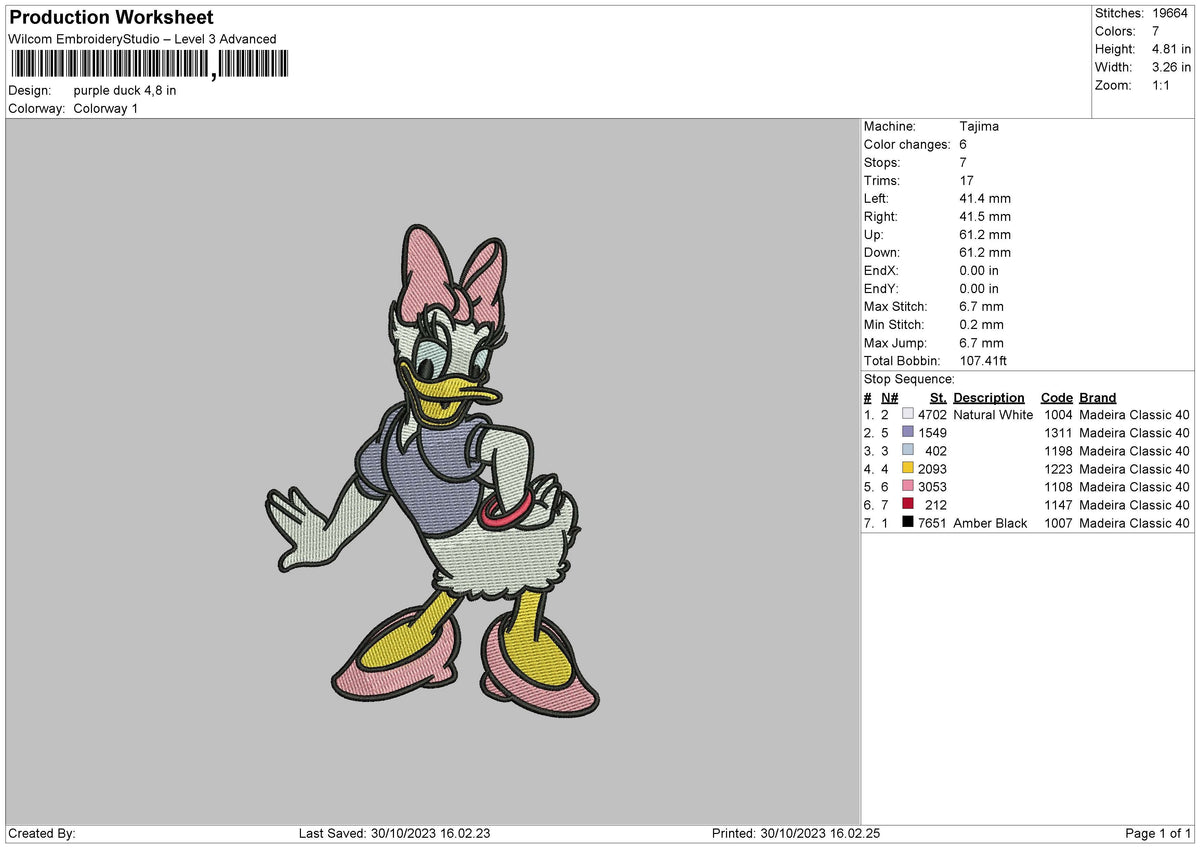
Task: Click thread code 1223
Action: [1058, 468]
